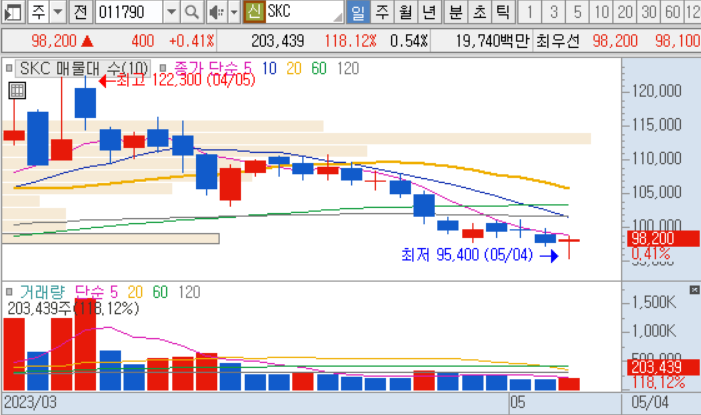The width and height of the screenshot is (701, 415).
Task: Click the SKC stock name field
Action: pyautogui.click(x=305, y=12)
